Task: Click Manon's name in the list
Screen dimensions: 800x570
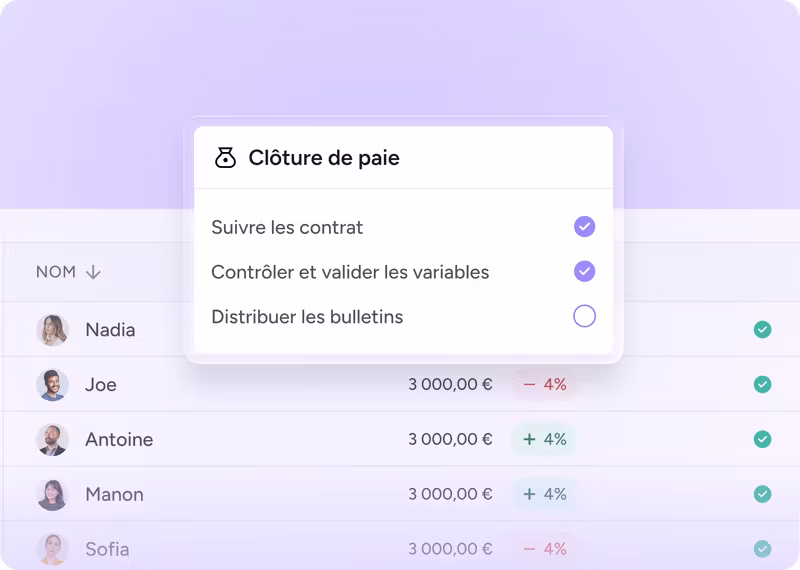Action: [x=114, y=494]
